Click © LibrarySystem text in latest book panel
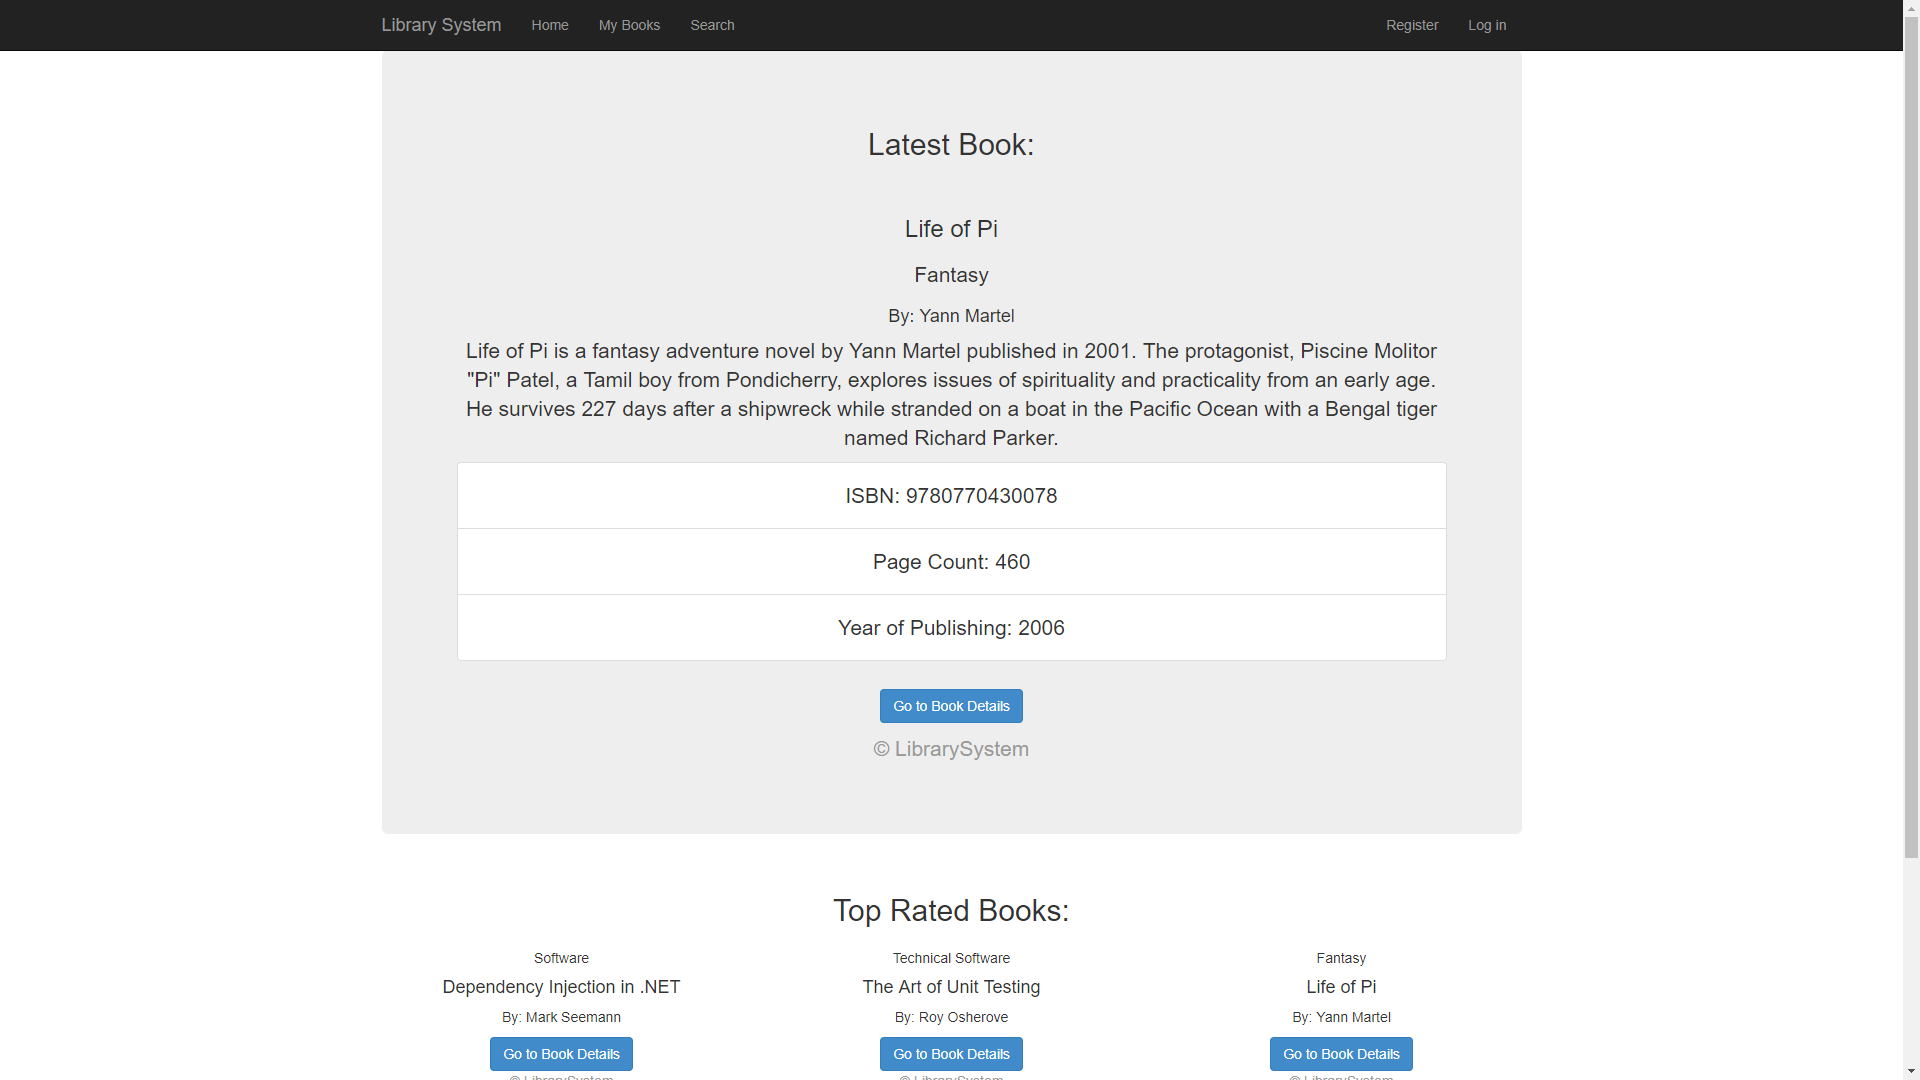Viewport: 1920px width, 1080px height. [951, 749]
